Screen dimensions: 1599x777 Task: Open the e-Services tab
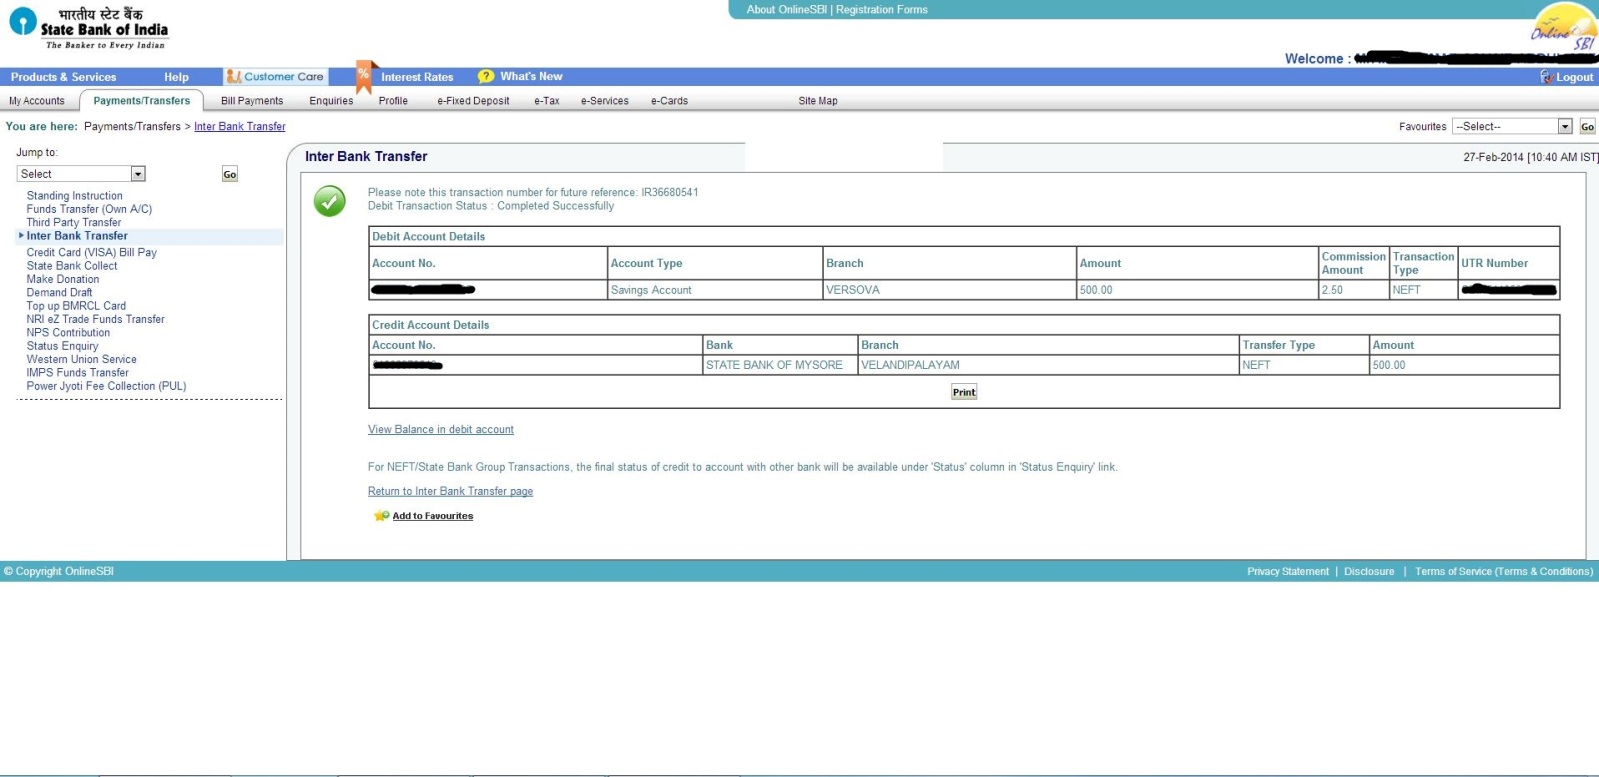[605, 101]
